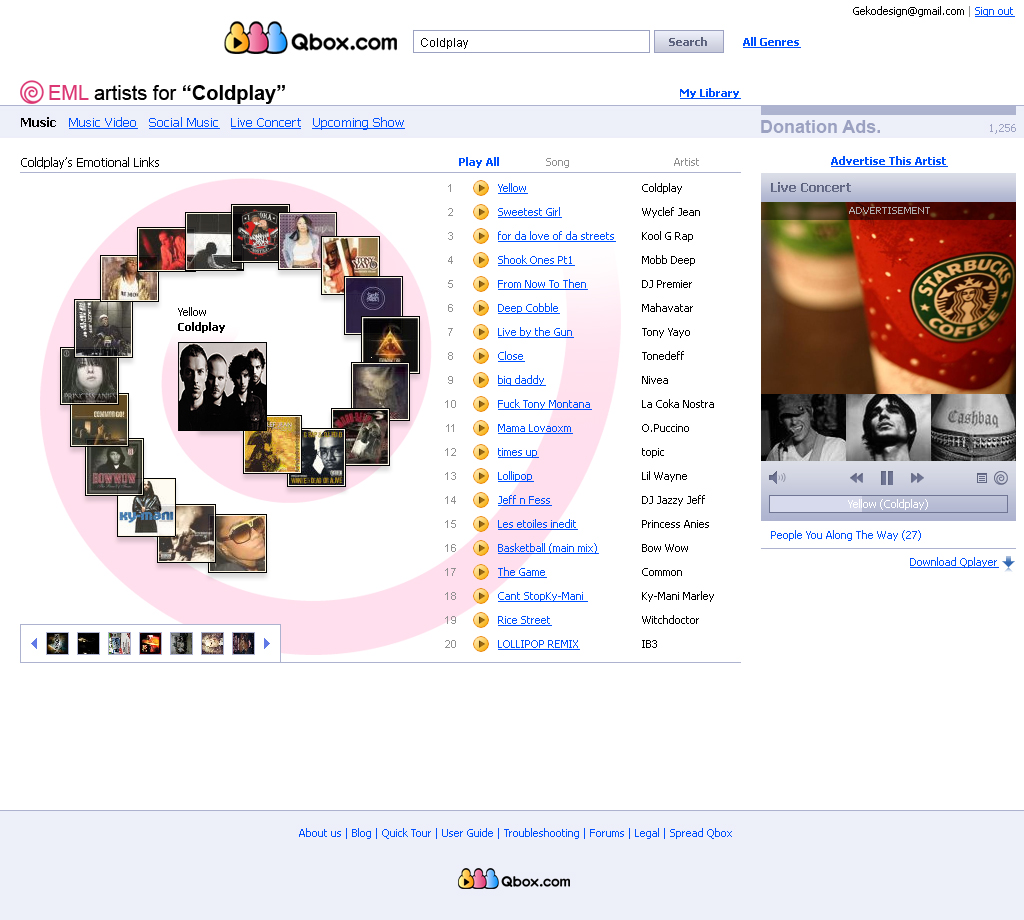Open the Quick Tour footer link
The height and width of the screenshot is (920, 1024).
(406, 833)
